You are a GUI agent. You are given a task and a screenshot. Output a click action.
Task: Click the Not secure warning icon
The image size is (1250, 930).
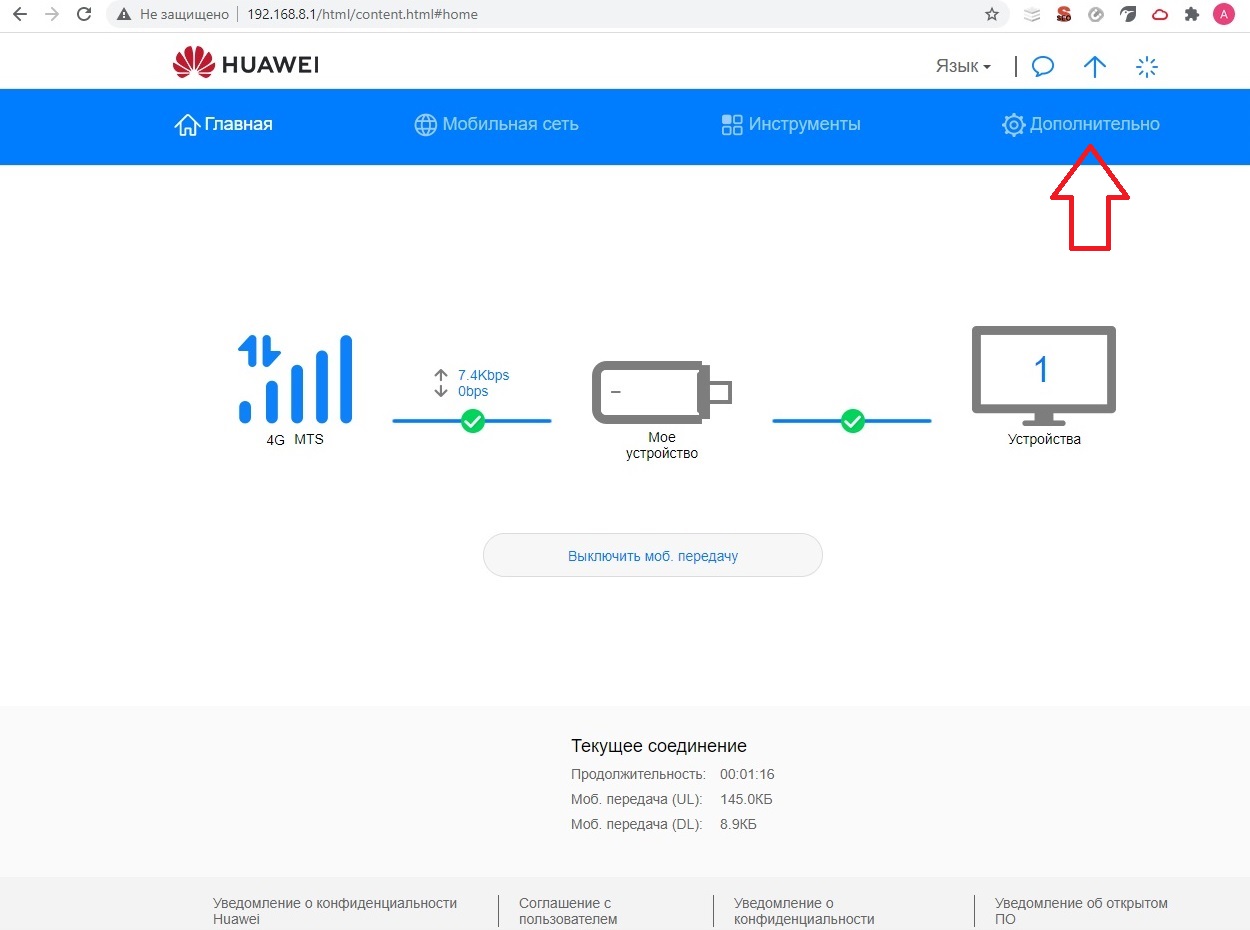(124, 15)
